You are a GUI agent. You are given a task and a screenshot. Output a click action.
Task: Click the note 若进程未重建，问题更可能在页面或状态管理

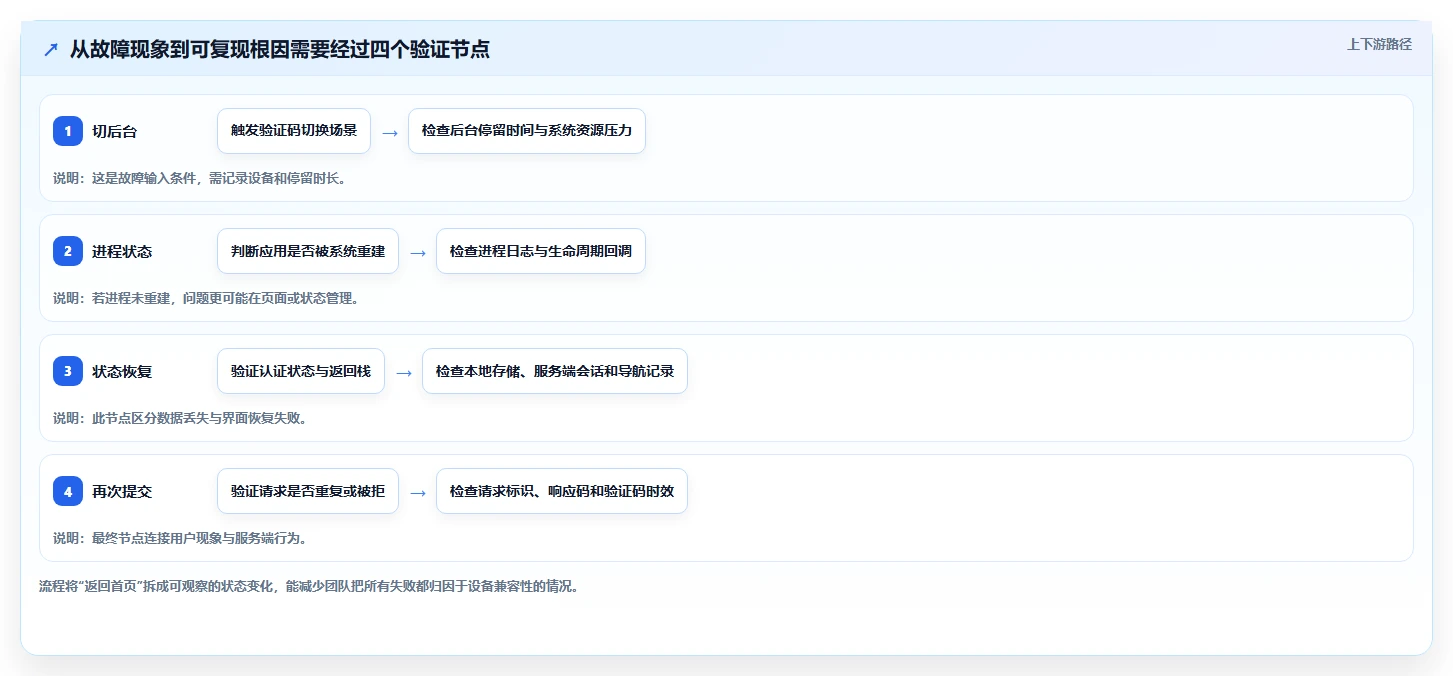(206, 298)
